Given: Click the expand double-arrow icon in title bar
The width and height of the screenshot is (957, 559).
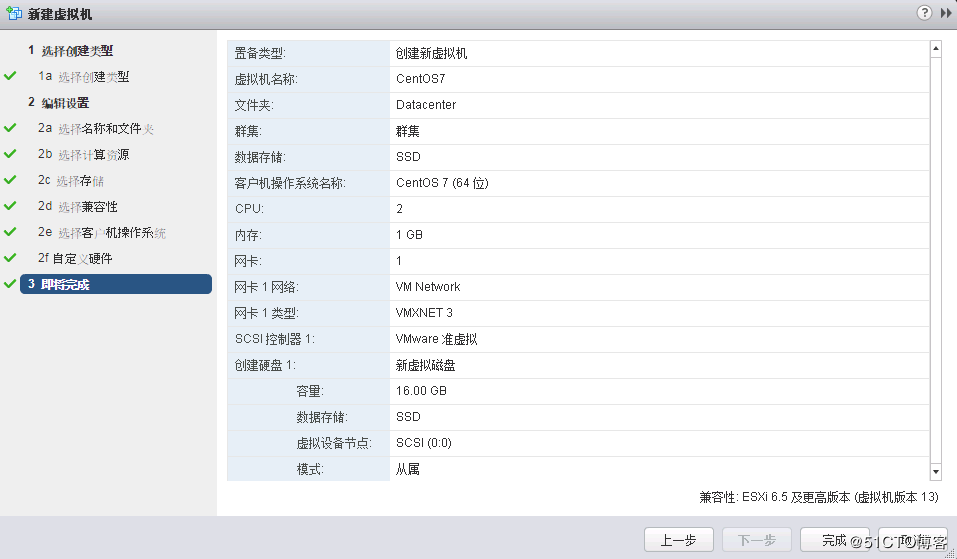Looking at the screenshot, I should point(946,13).
